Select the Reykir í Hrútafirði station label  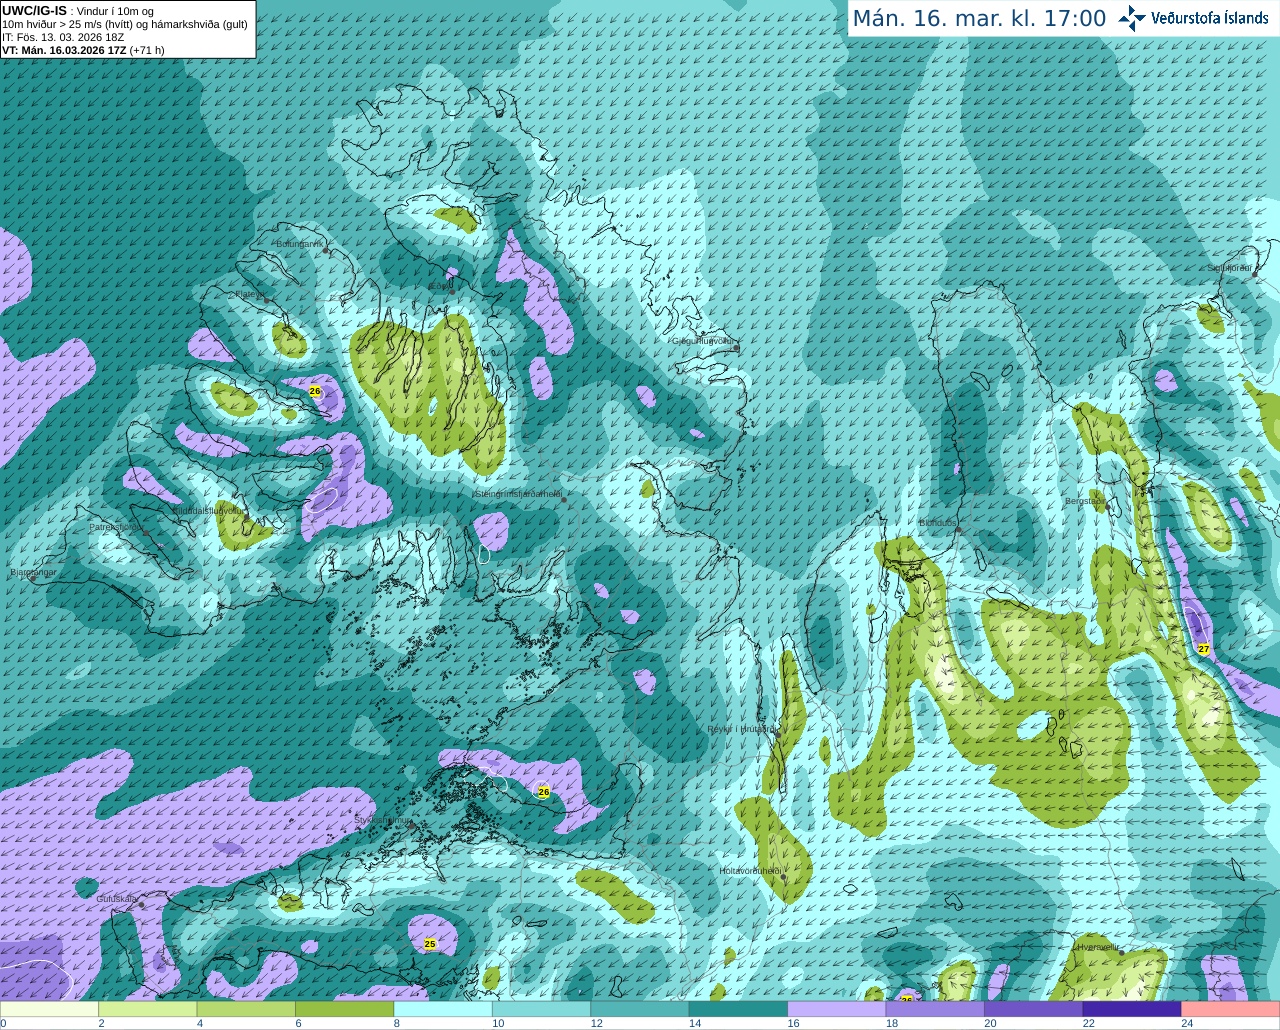pyautogui.click(x=740, y=729)
